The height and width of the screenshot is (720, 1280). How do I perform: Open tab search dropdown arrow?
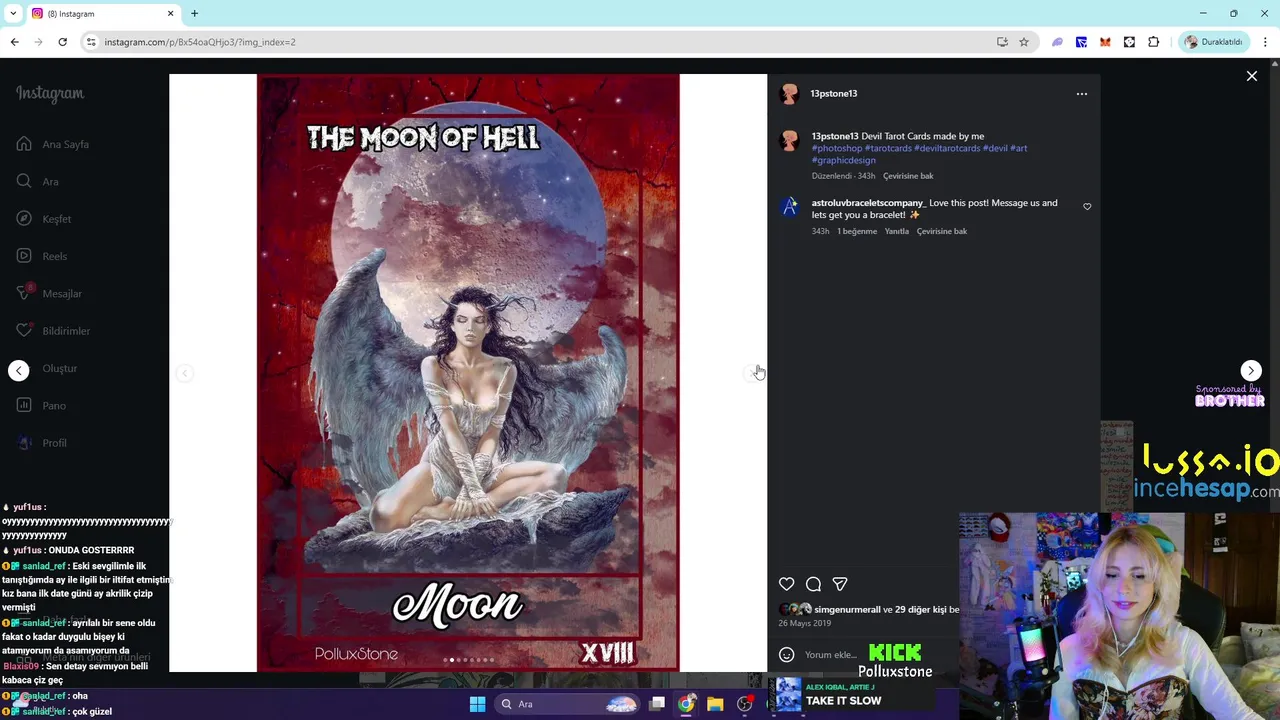click(x=13, y=13)
